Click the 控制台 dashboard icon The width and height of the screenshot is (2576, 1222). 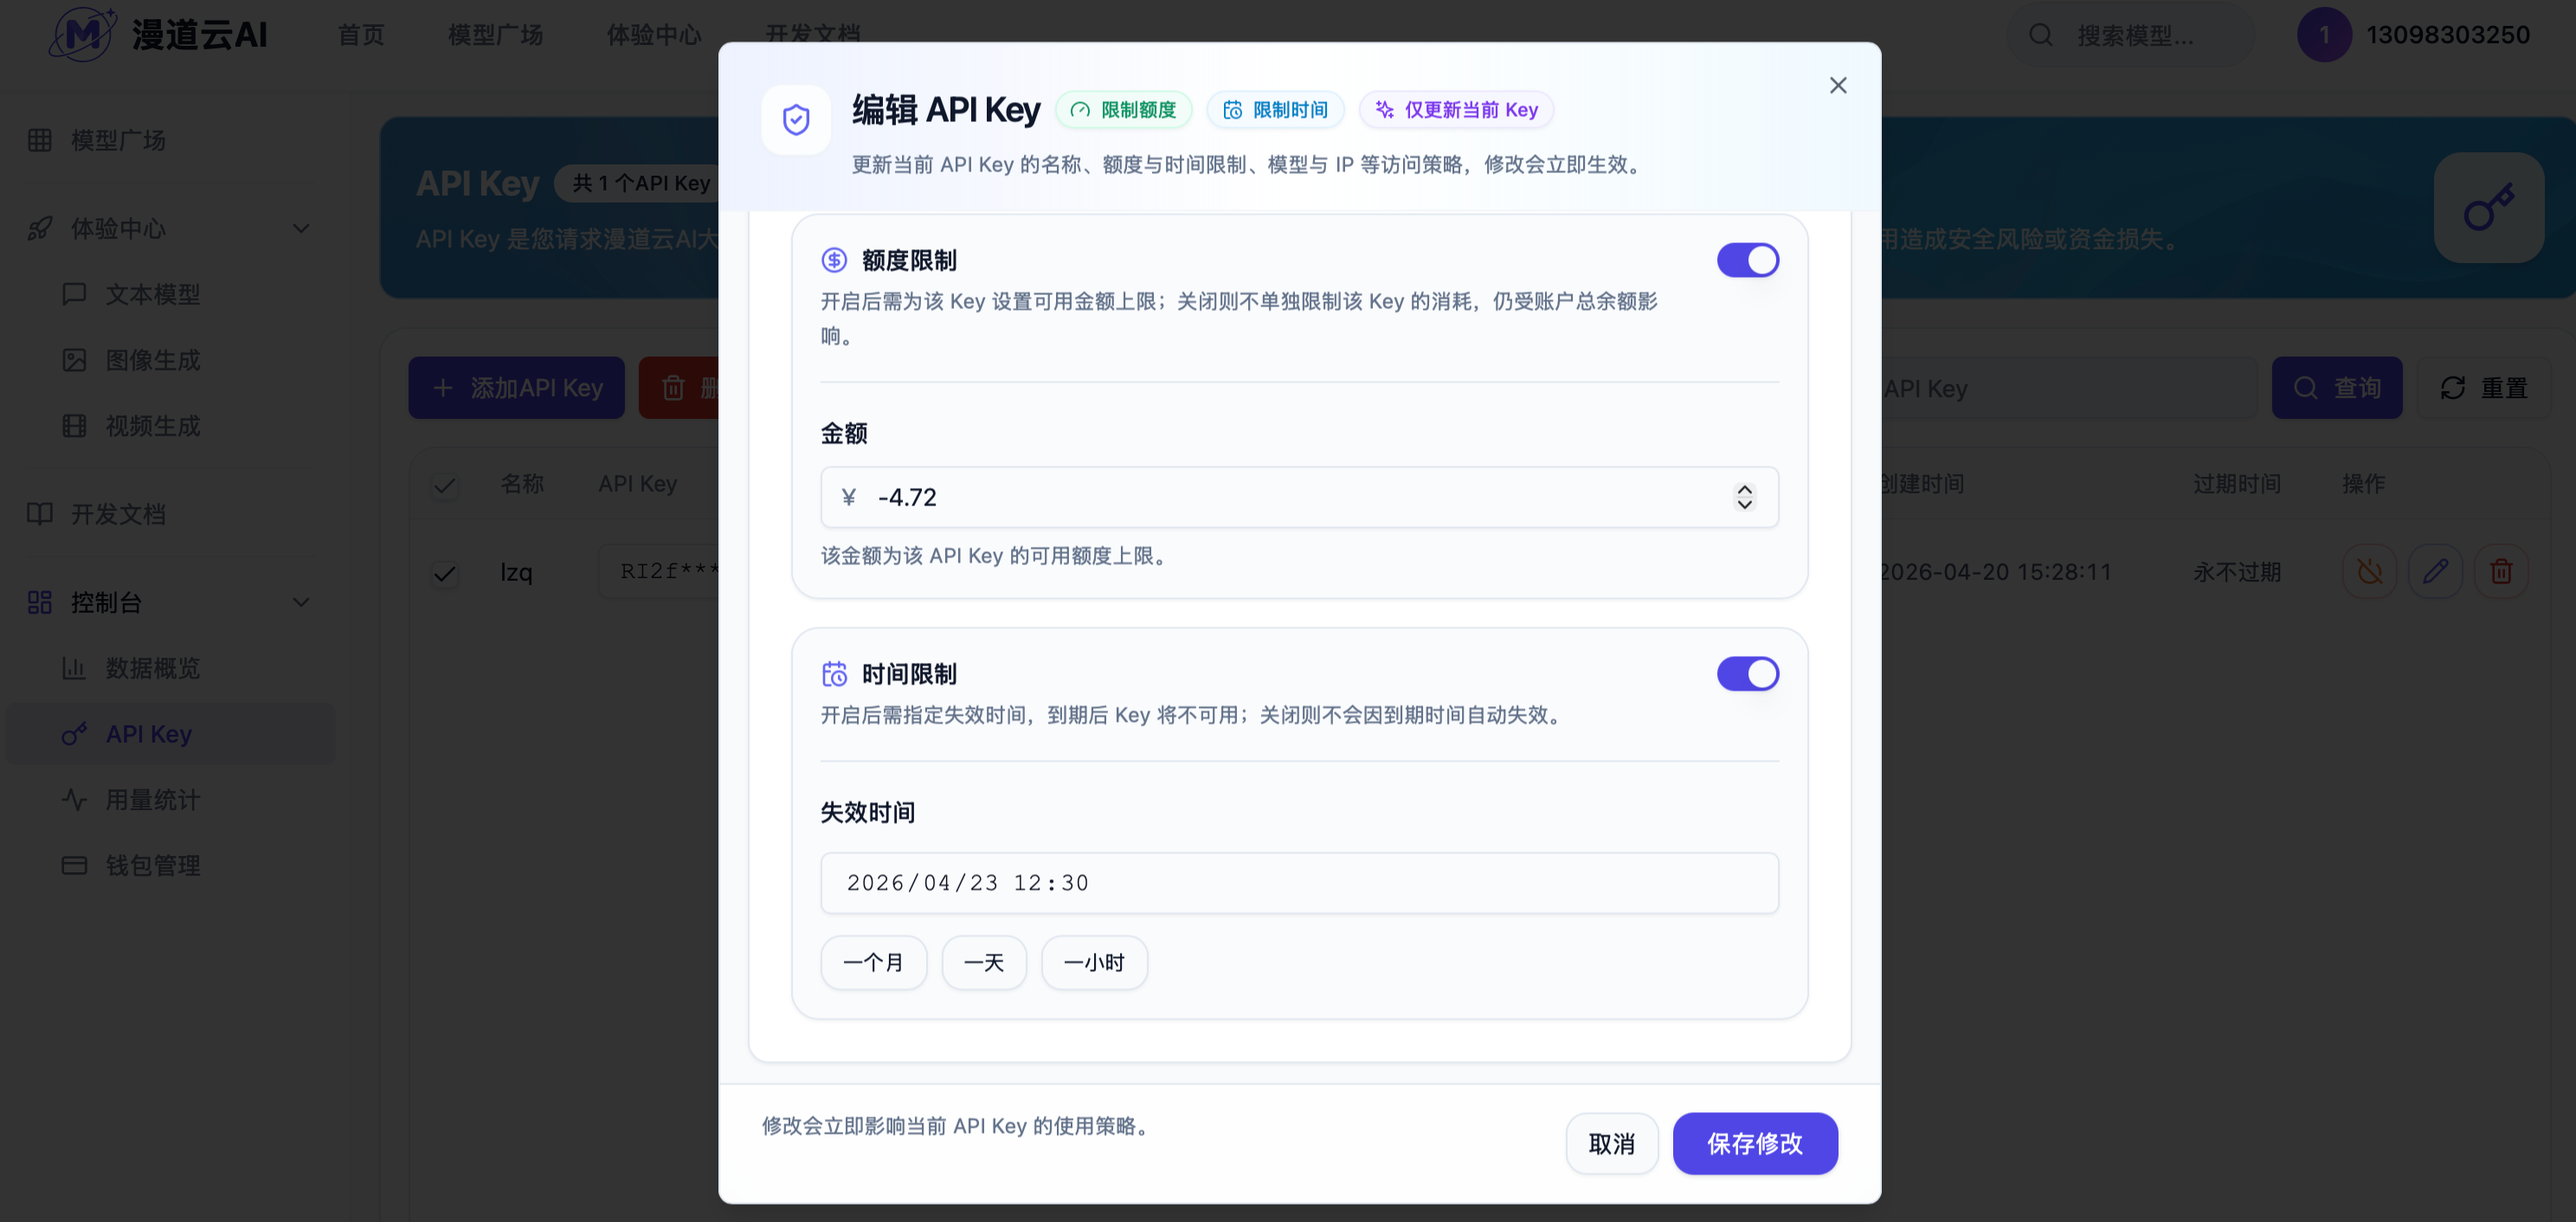pos(40,602)
